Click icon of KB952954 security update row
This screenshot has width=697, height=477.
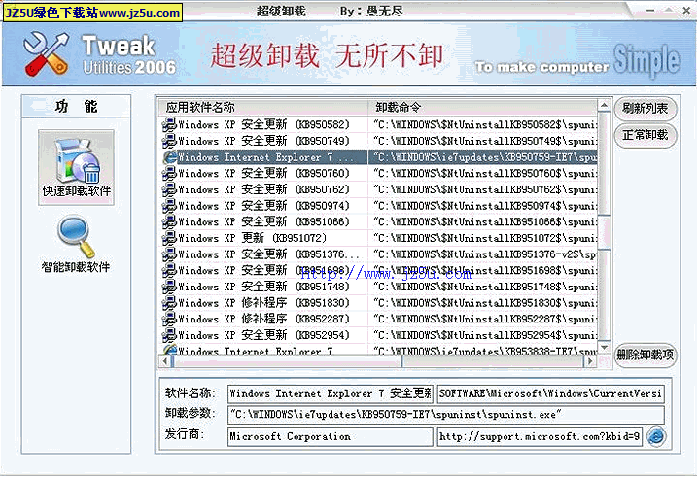coord(169,335)
